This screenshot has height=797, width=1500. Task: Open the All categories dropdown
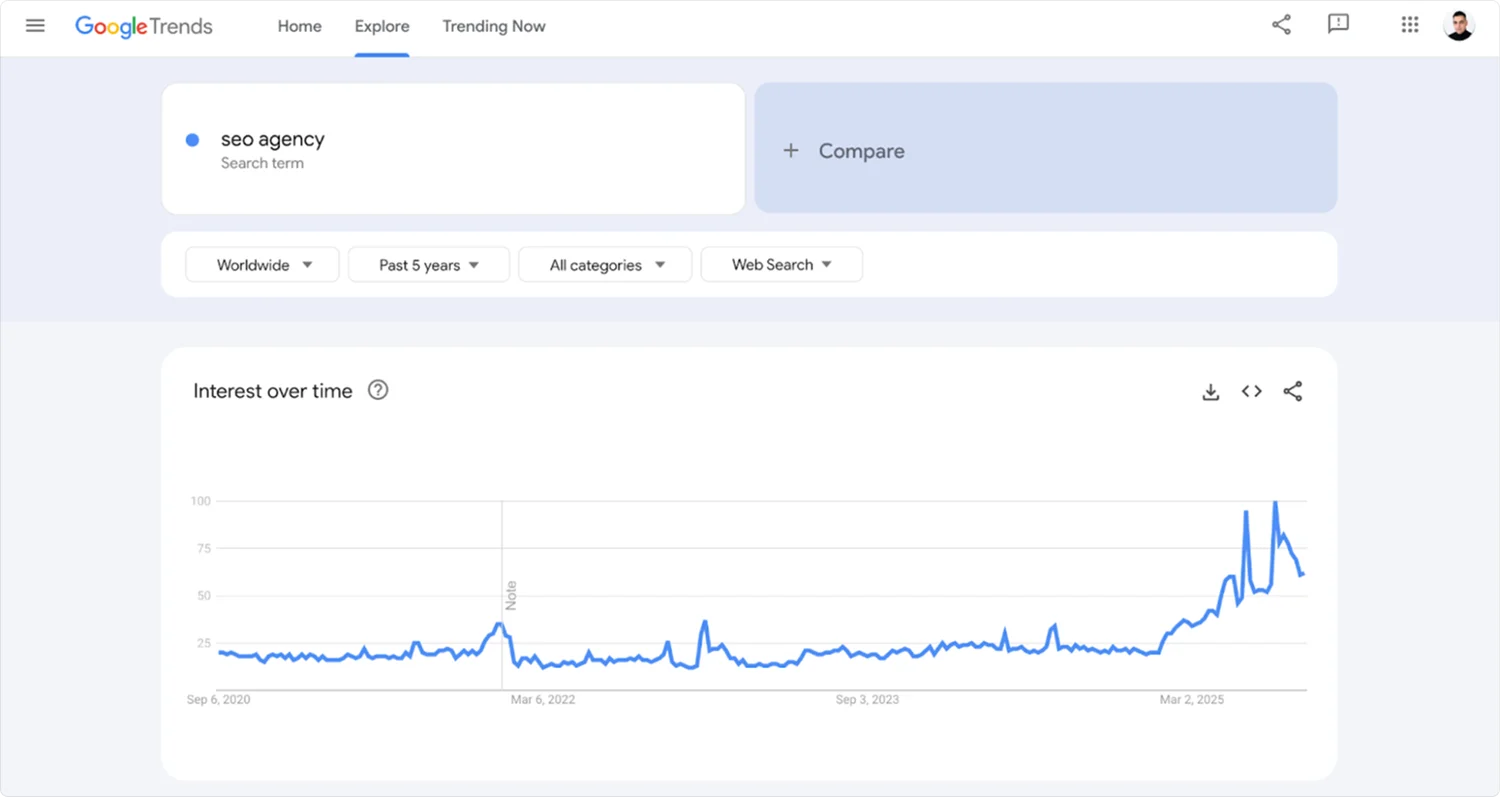coord(604,264)
